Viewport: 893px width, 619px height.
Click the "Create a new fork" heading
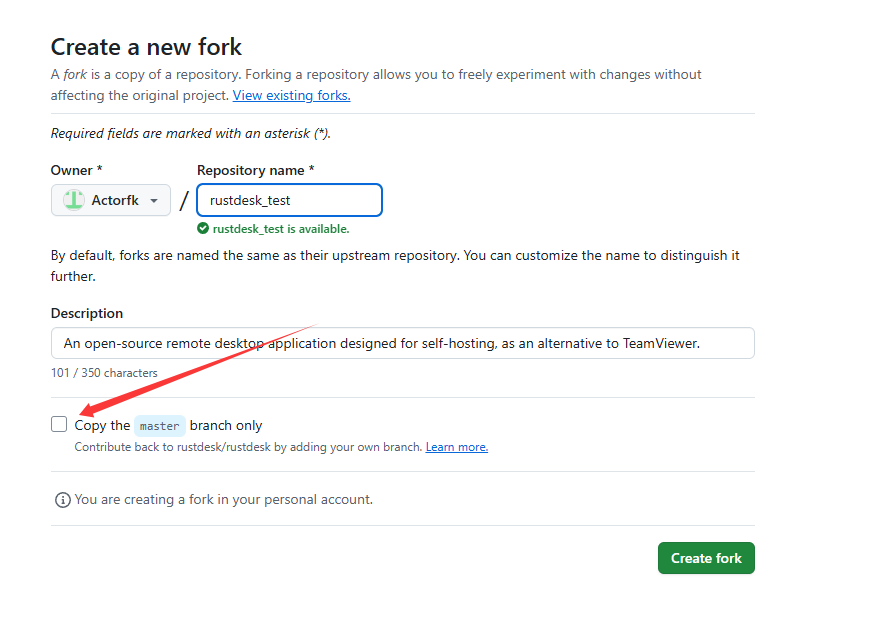pyautogui.click(x=146, y=47)
